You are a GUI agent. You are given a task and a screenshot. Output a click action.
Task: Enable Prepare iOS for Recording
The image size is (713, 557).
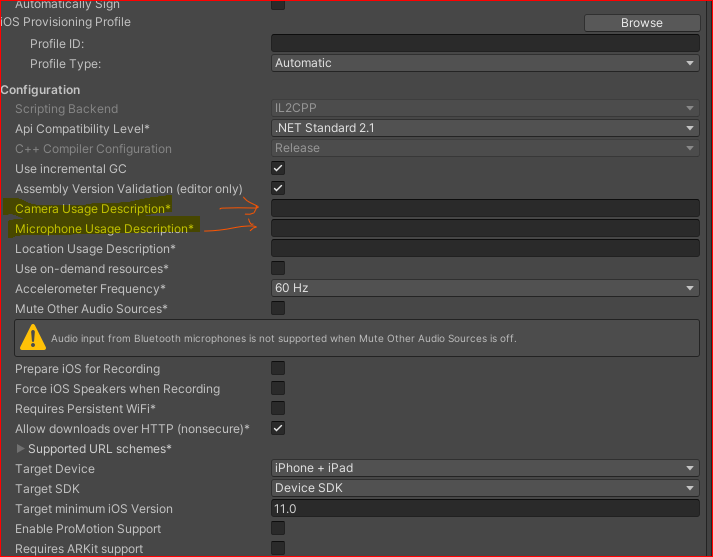point(278,368)
